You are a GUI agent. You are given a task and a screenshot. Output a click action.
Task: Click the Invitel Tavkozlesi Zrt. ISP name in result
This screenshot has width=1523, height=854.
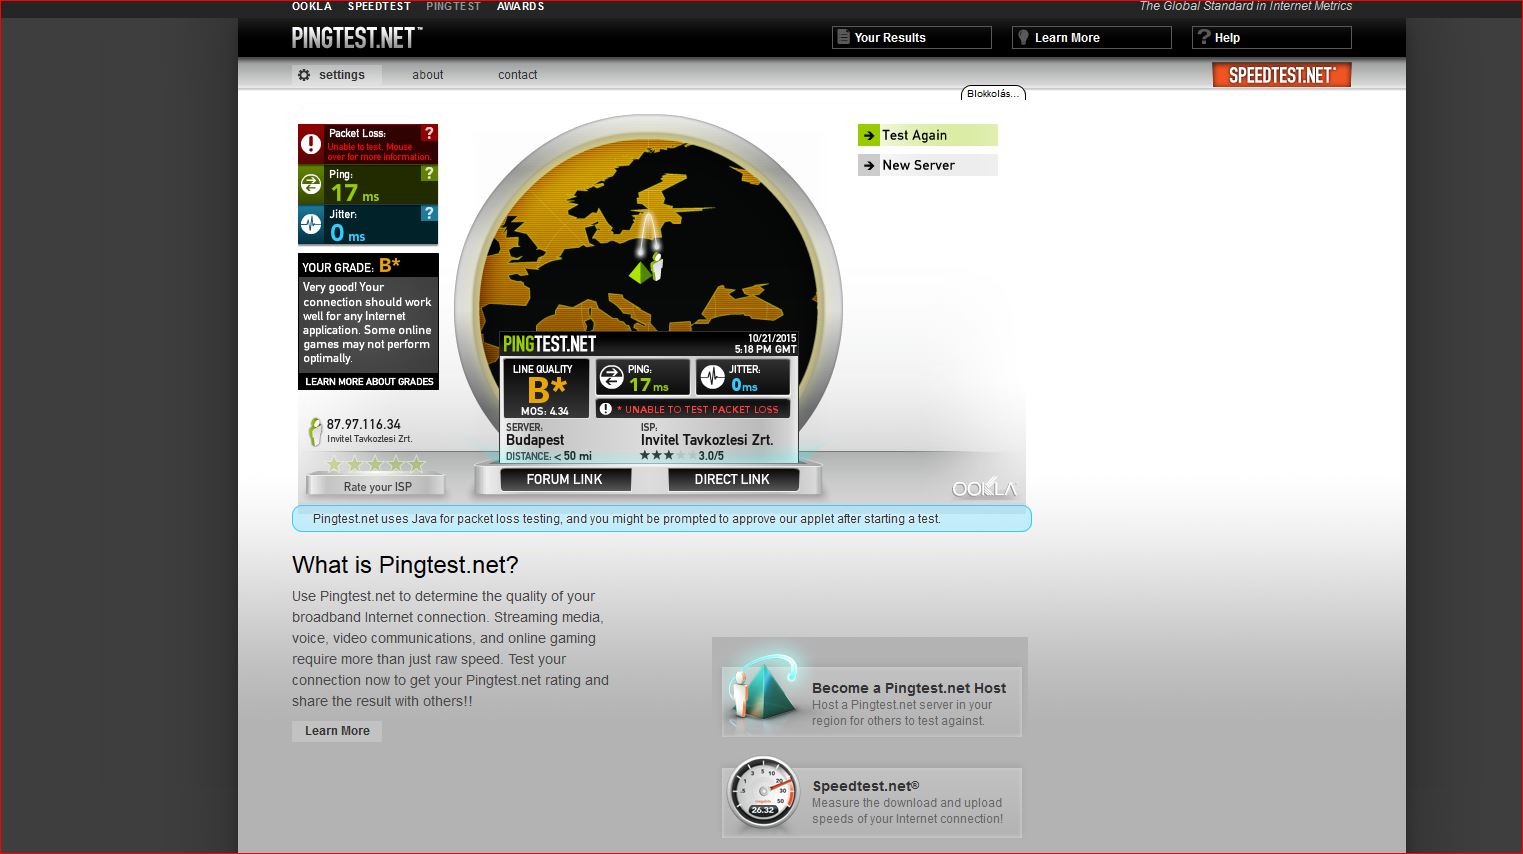(x=707, y=440)
